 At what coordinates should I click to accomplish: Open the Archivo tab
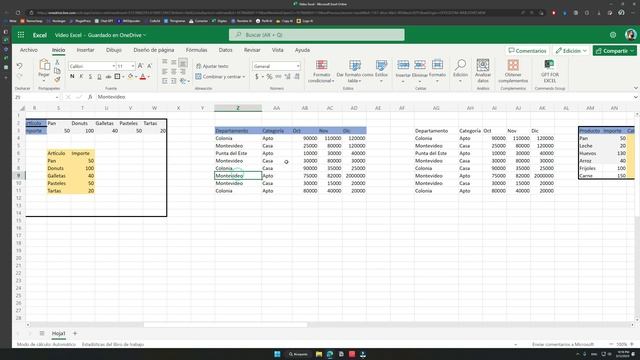tap(29, 50)
